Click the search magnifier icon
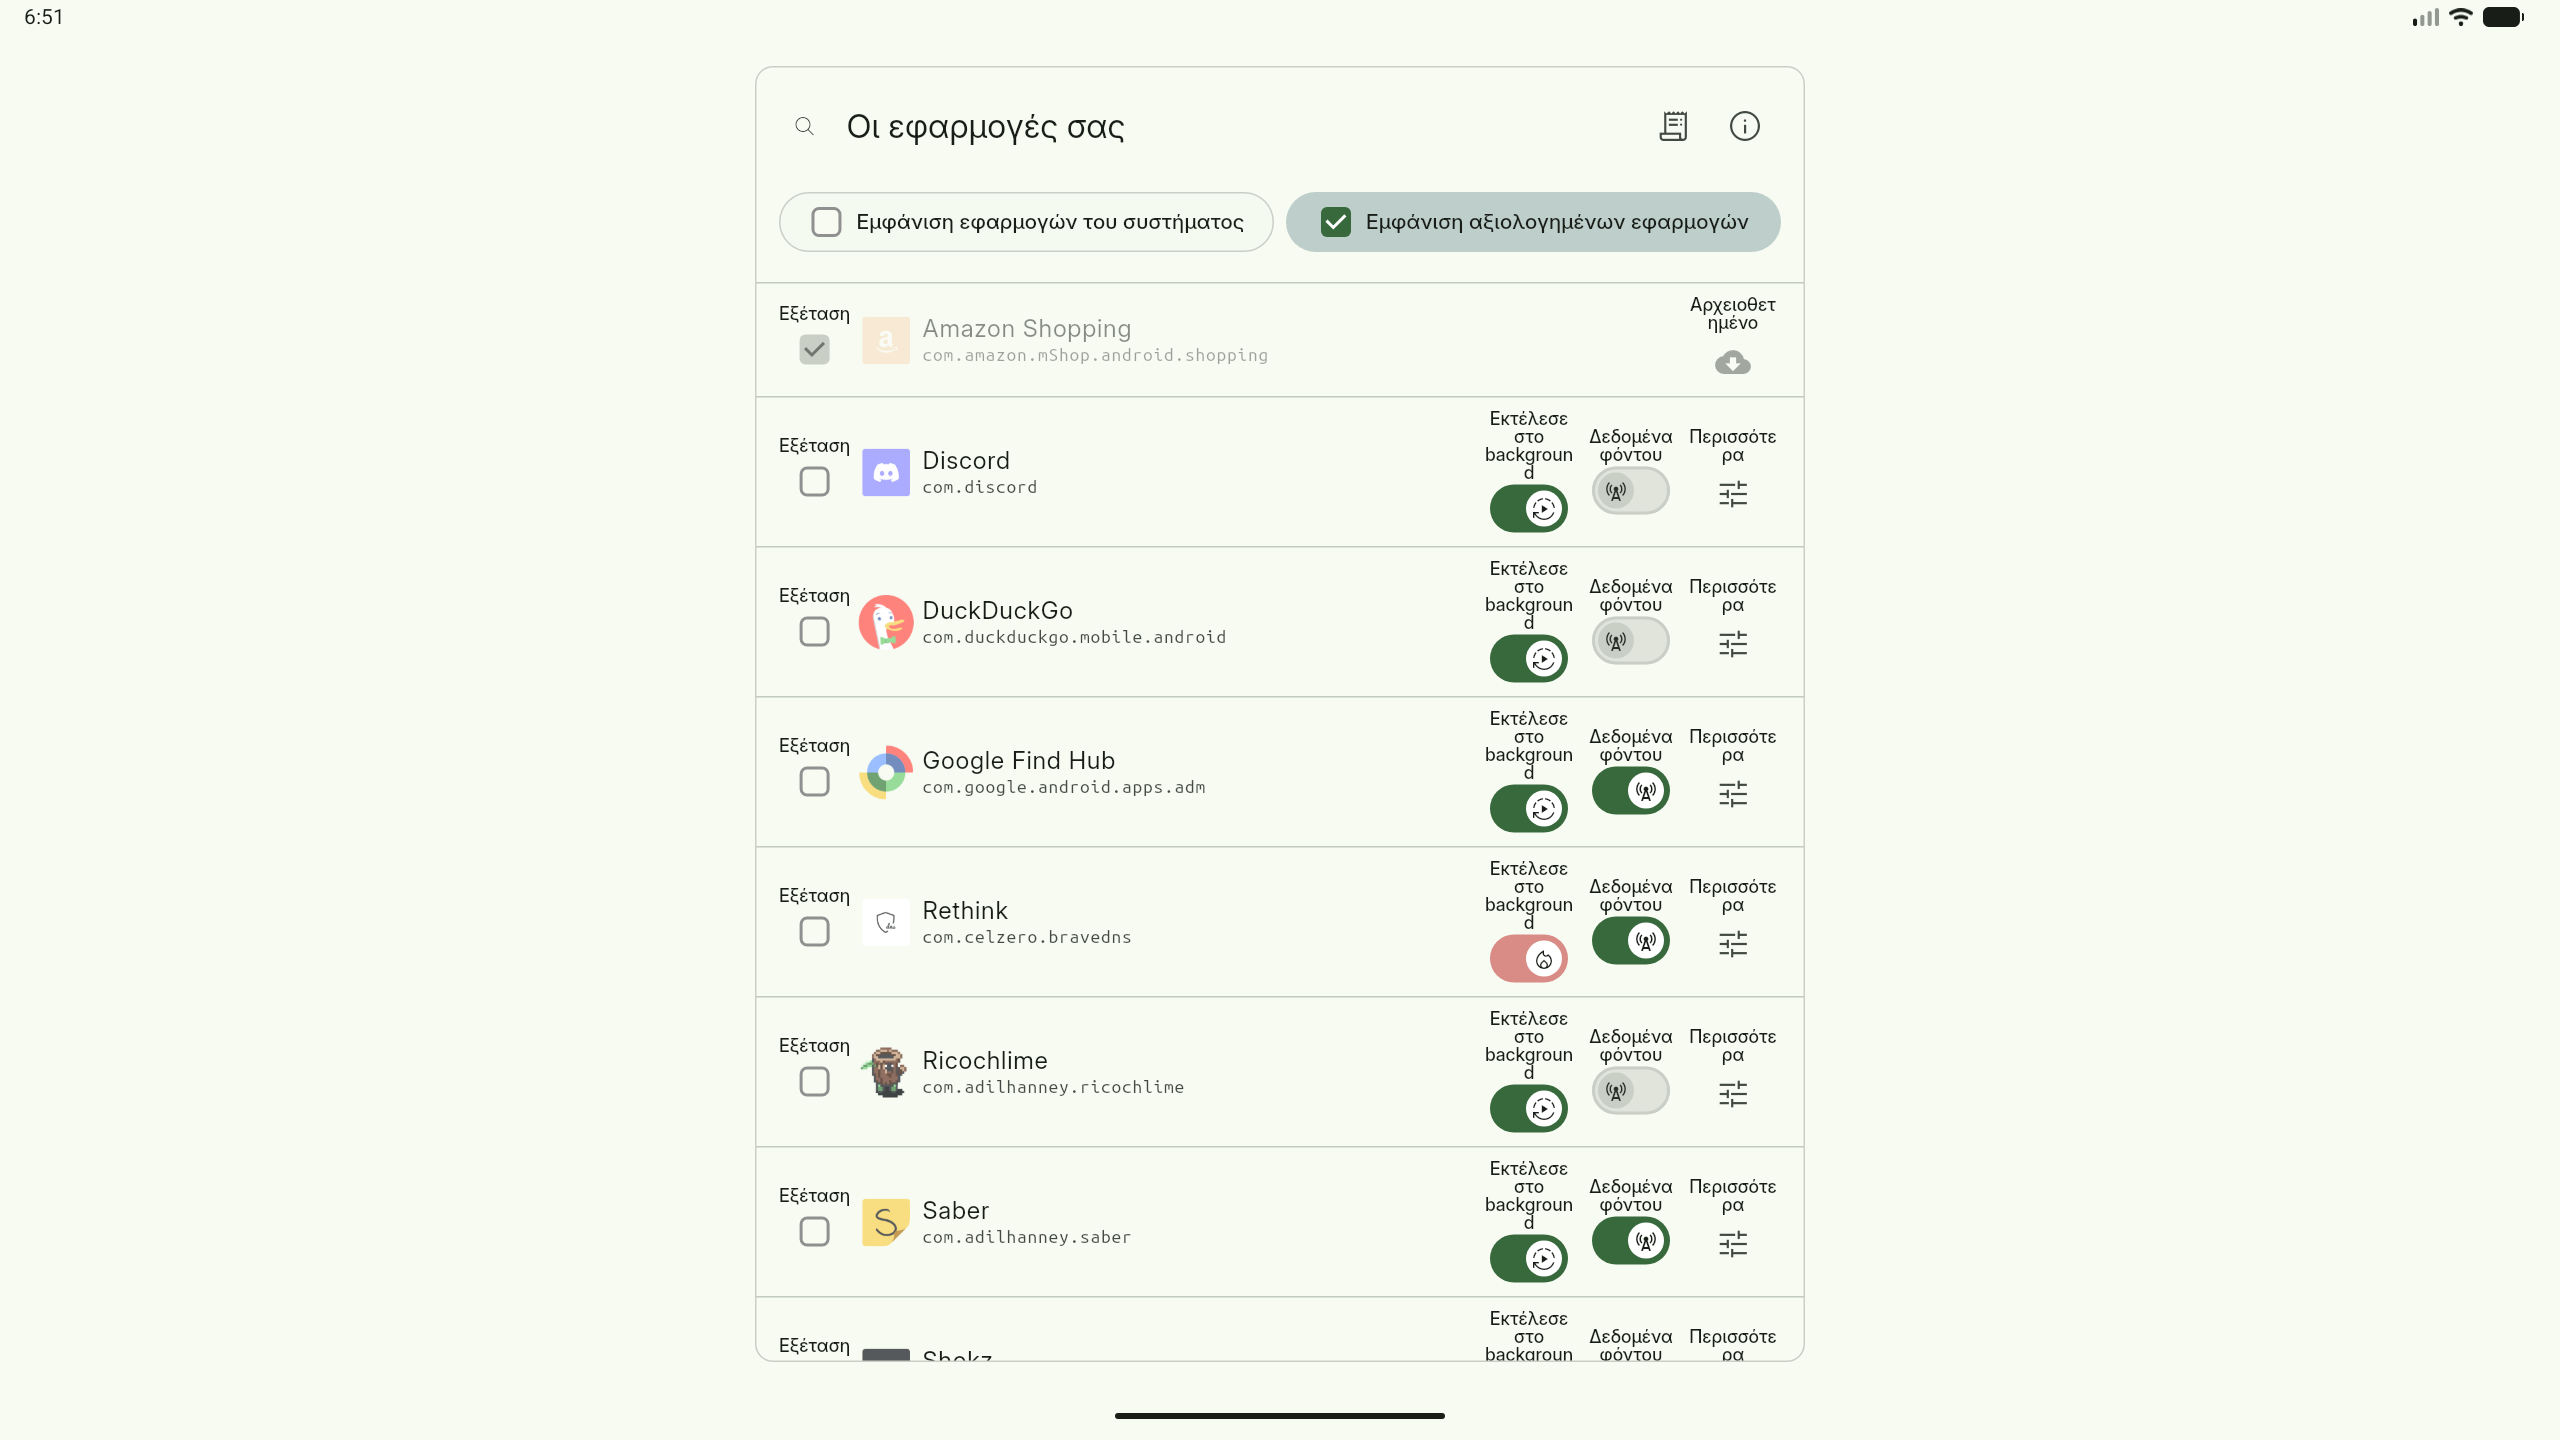This screenshot has height=1440, width=2560. pos(804,126)
